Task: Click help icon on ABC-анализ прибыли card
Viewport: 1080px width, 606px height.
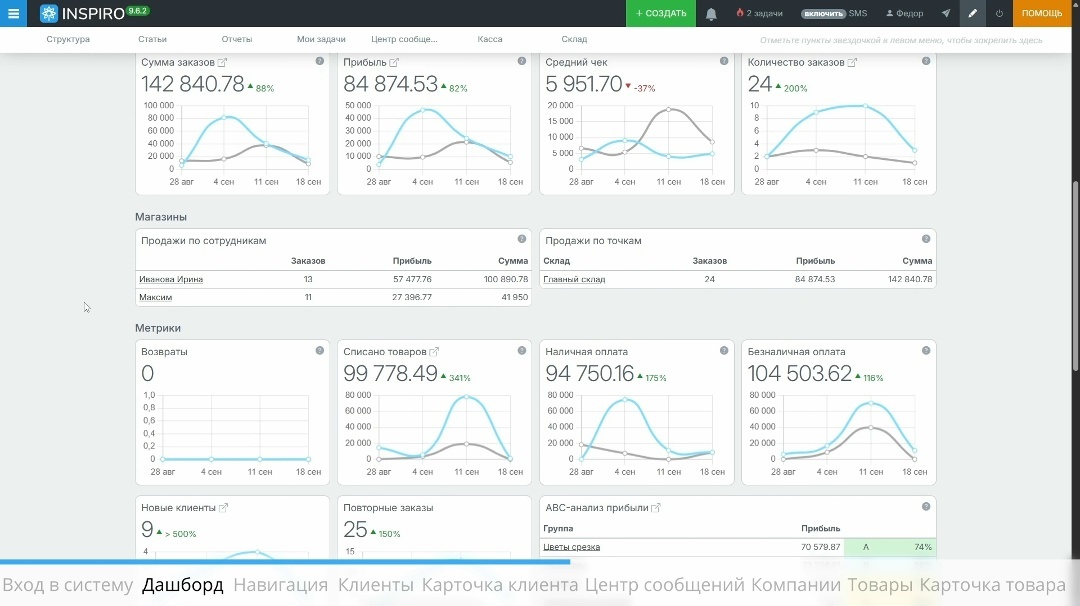Action: pos(926,507)
